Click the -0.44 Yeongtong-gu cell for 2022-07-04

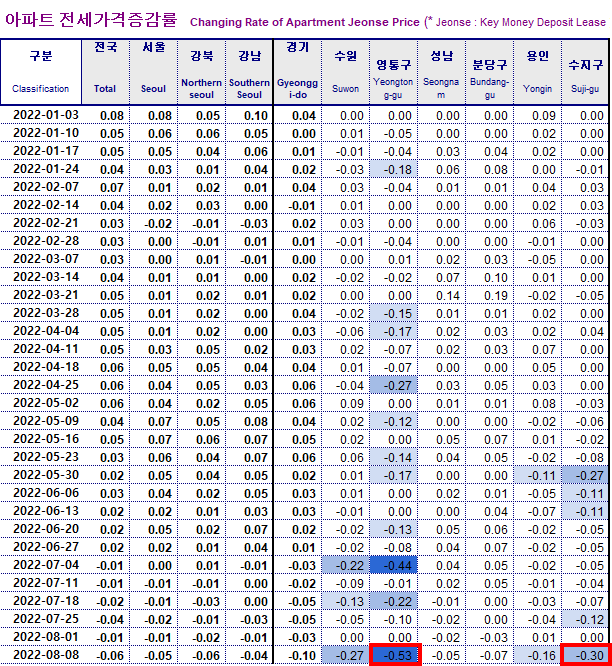393,565
